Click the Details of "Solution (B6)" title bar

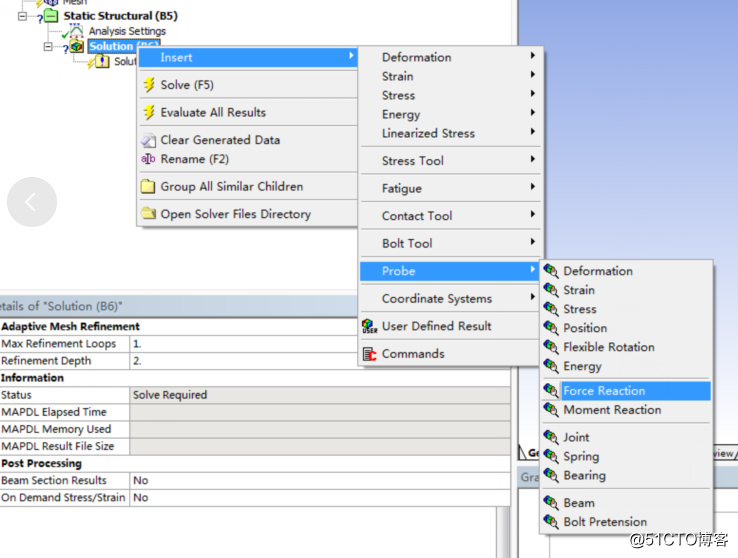179,306
